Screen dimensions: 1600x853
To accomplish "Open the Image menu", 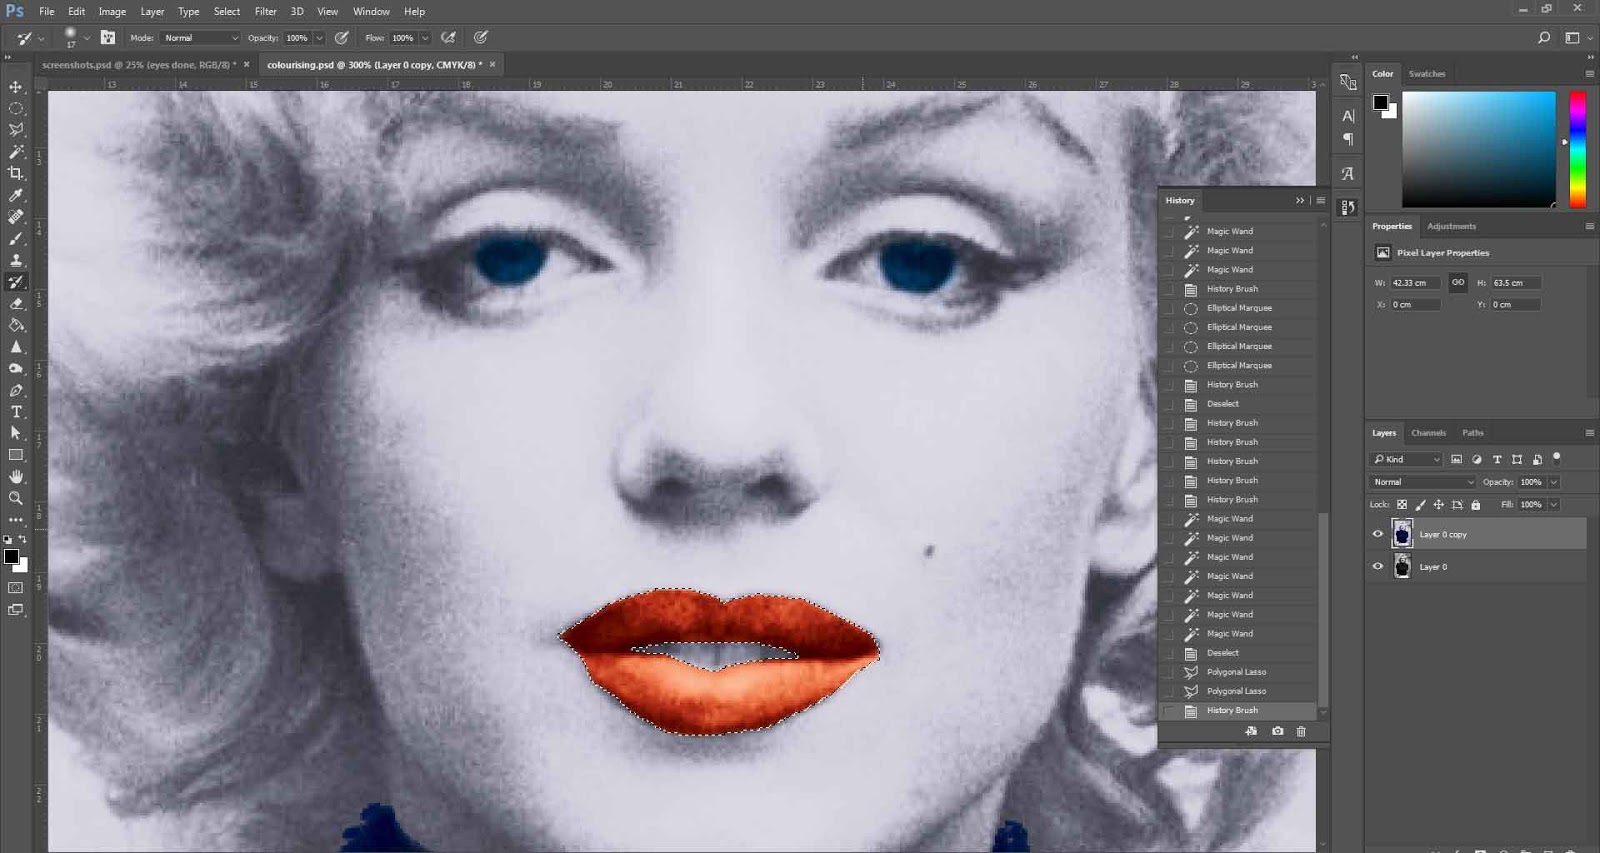I will [112, 11].
